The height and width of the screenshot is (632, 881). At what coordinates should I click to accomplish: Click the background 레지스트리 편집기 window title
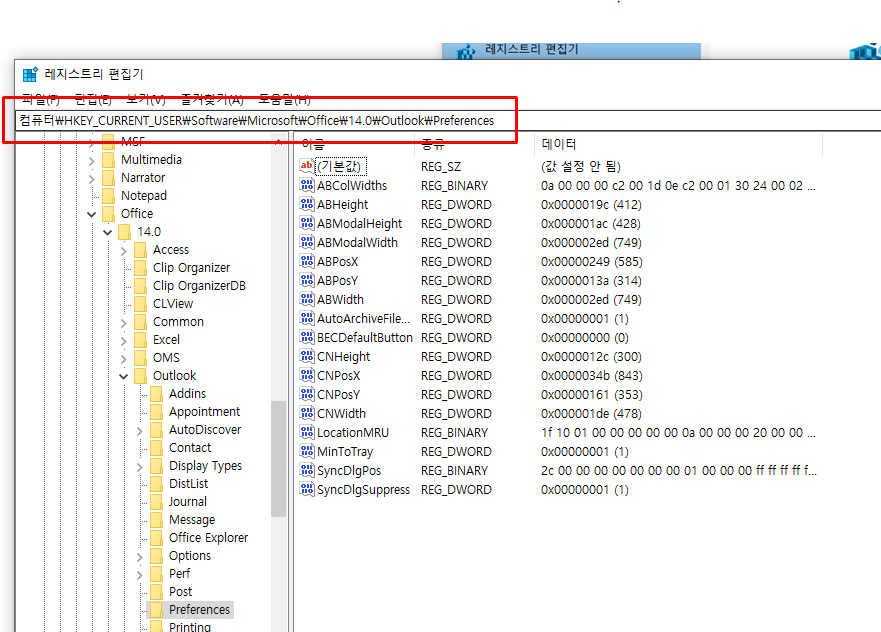(x=532, y=49)
